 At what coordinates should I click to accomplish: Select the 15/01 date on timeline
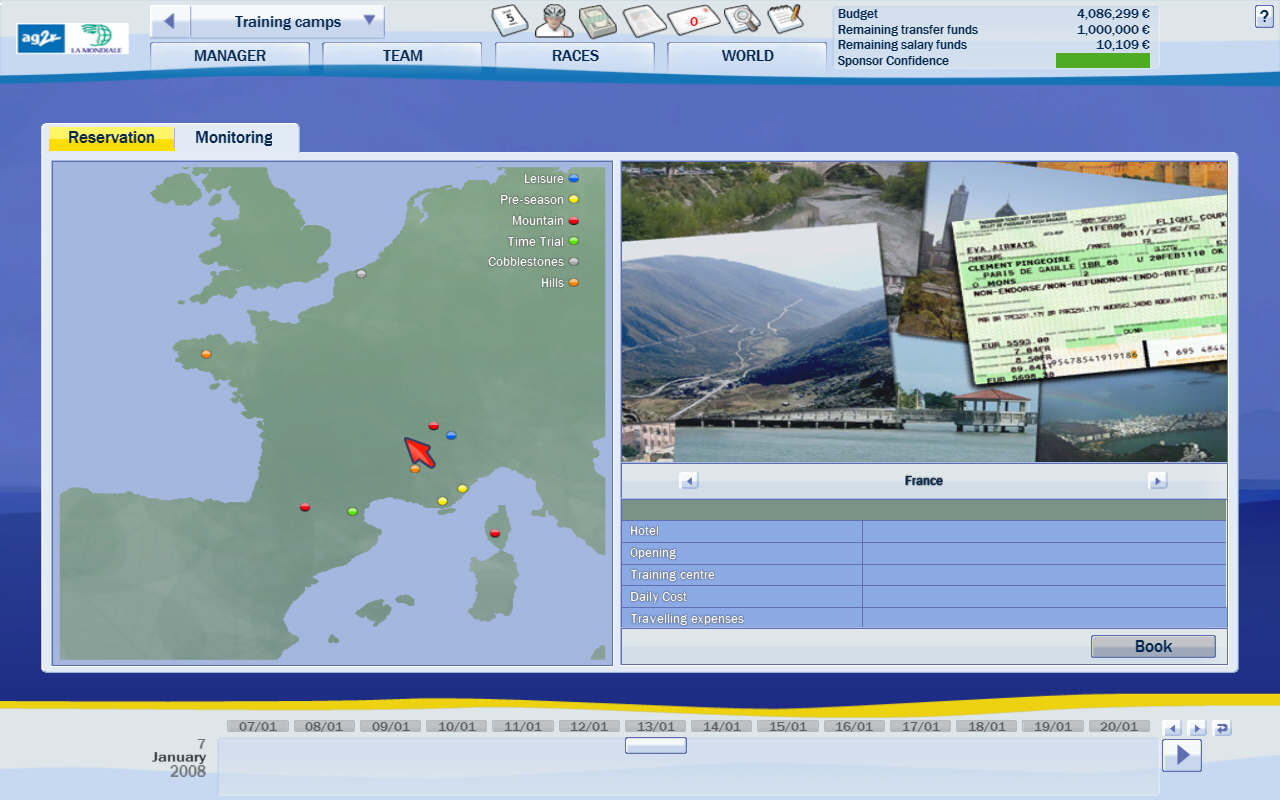tap(787, 727)
